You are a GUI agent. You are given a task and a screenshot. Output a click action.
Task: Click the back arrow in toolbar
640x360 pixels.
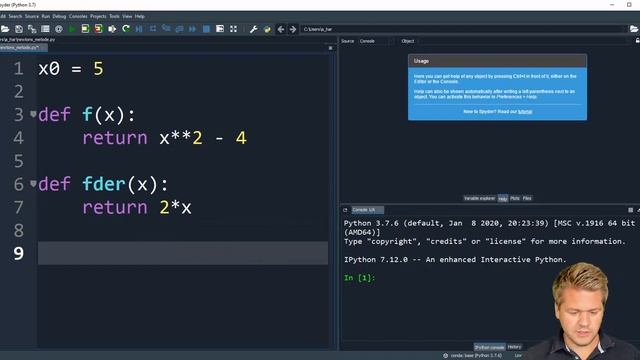(x=281, y=29)
